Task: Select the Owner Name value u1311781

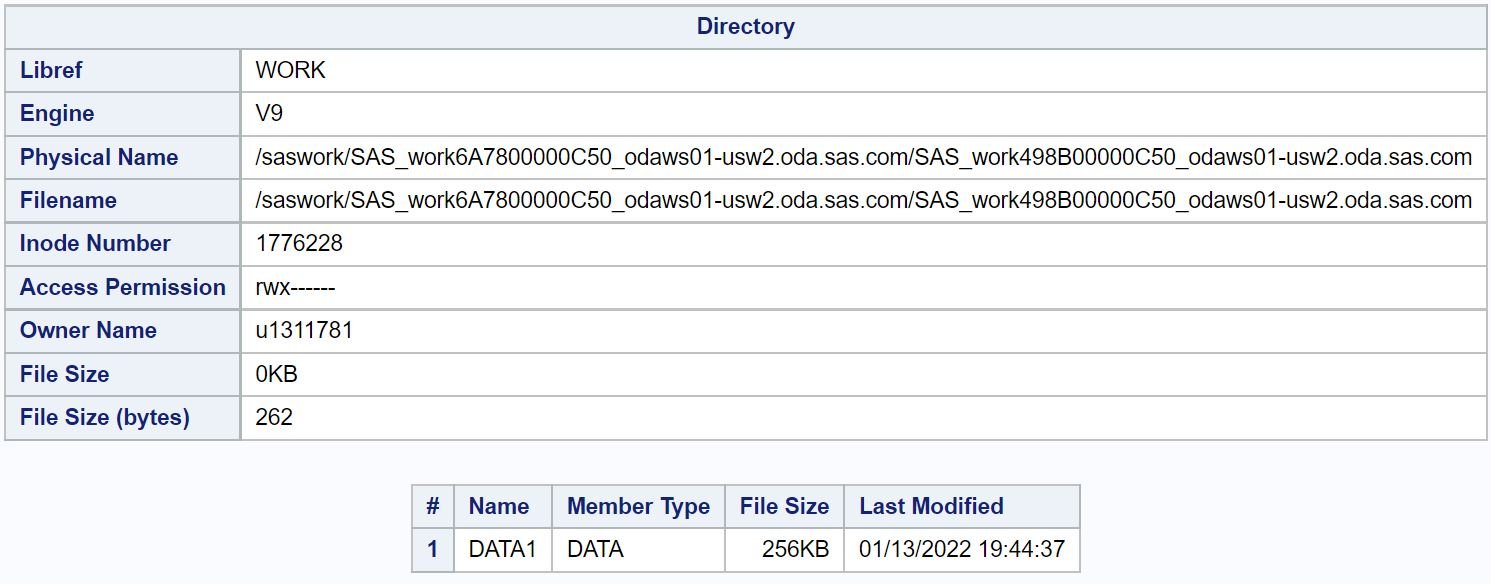Action: [x=304, y=330]
